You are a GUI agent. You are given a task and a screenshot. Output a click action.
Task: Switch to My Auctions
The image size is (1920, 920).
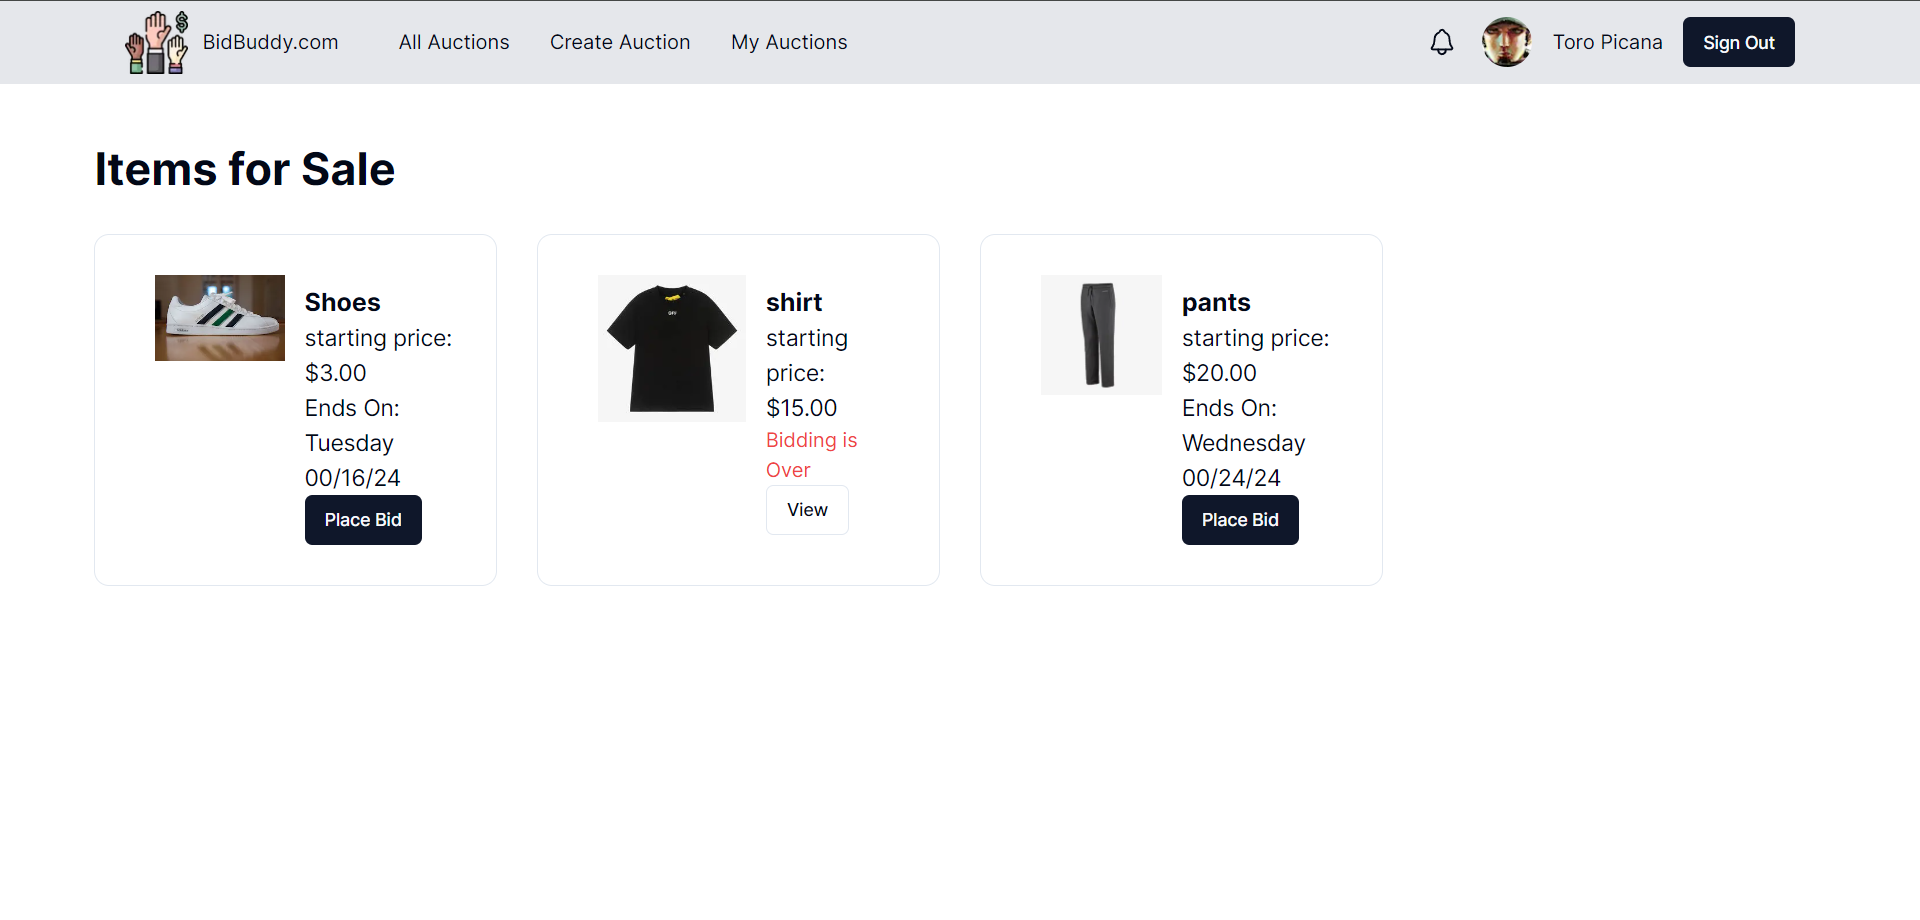pyautogui.click(x=789, y=42)
